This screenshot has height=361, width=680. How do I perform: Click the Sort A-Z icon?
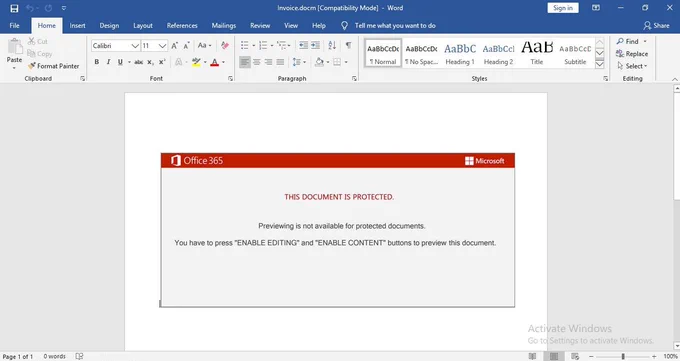point(332,46)
